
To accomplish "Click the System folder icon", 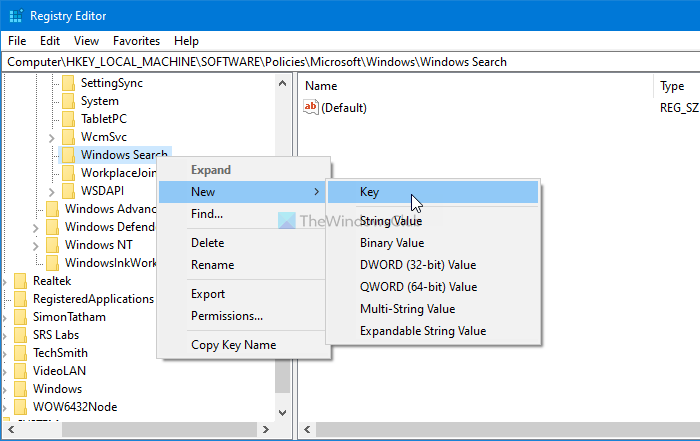I will click(x=68, y=101).
